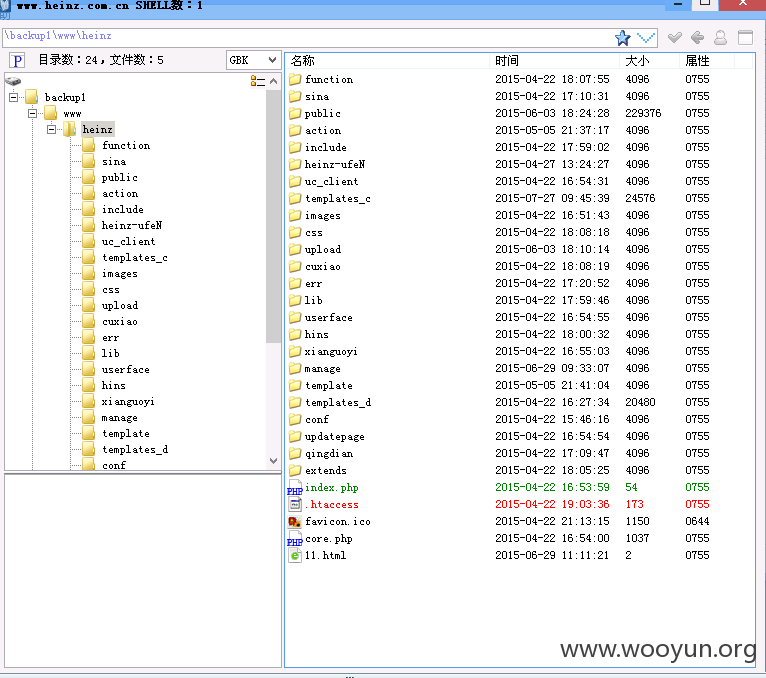The image size is (766, 678).
Task: Select err folder name in file list
Action: 314,283
